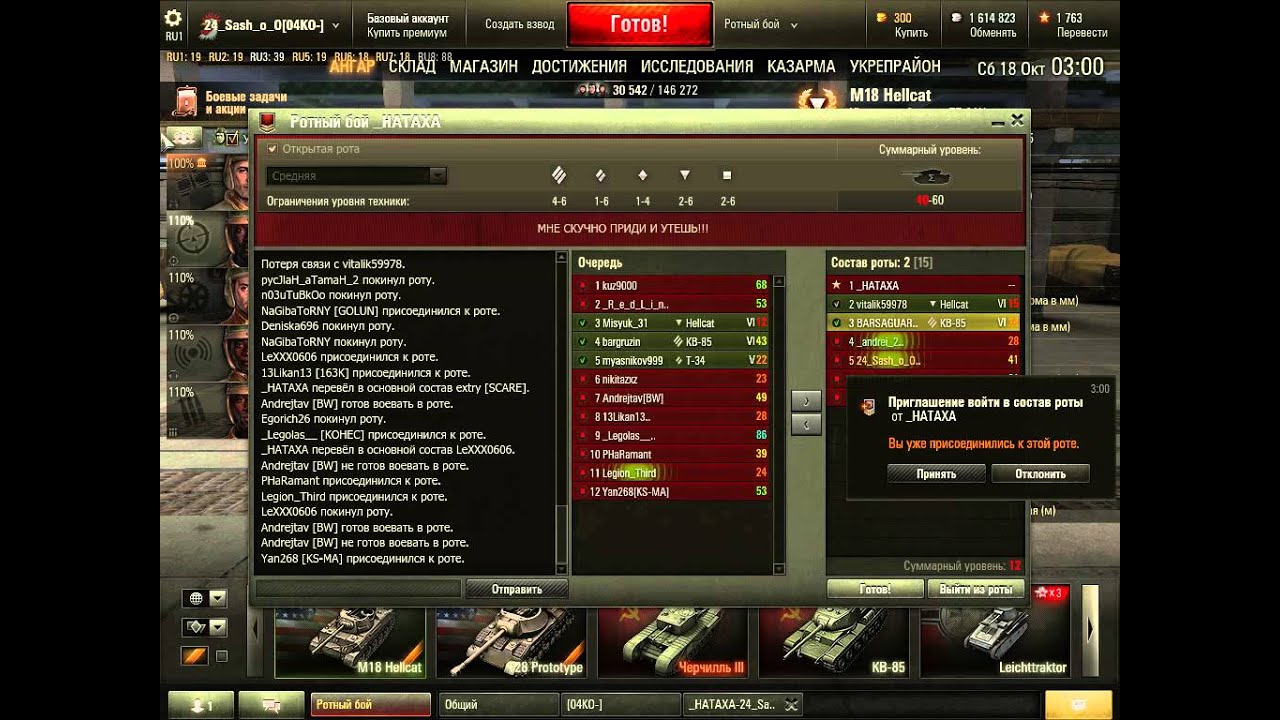The height and width of the screenshot is (720, 1280).
Task: Click invitation icon in popup
Action: click(868, 407)
